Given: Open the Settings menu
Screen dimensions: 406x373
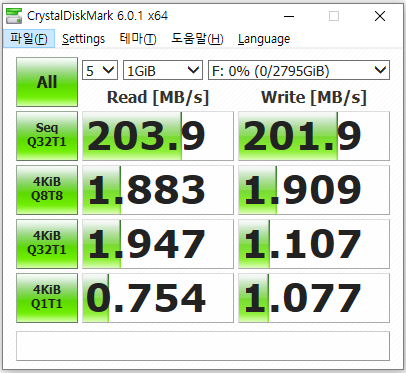Looking at the screenshot, I should tap(83, 39).
